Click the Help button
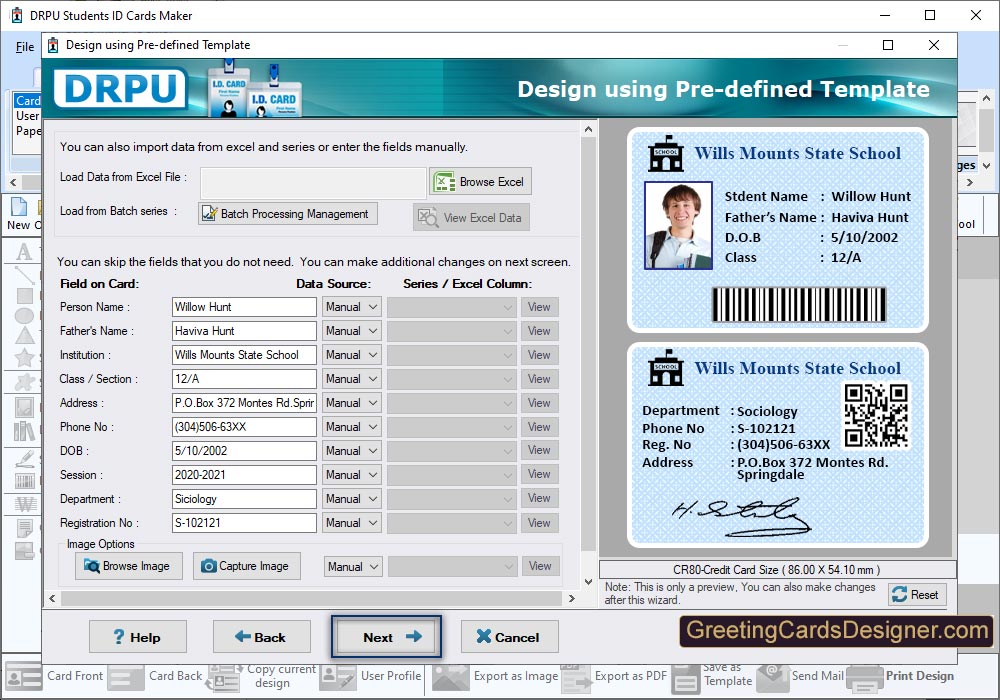The height and width of the screenshot is (700, 1000). pos(138,637)
